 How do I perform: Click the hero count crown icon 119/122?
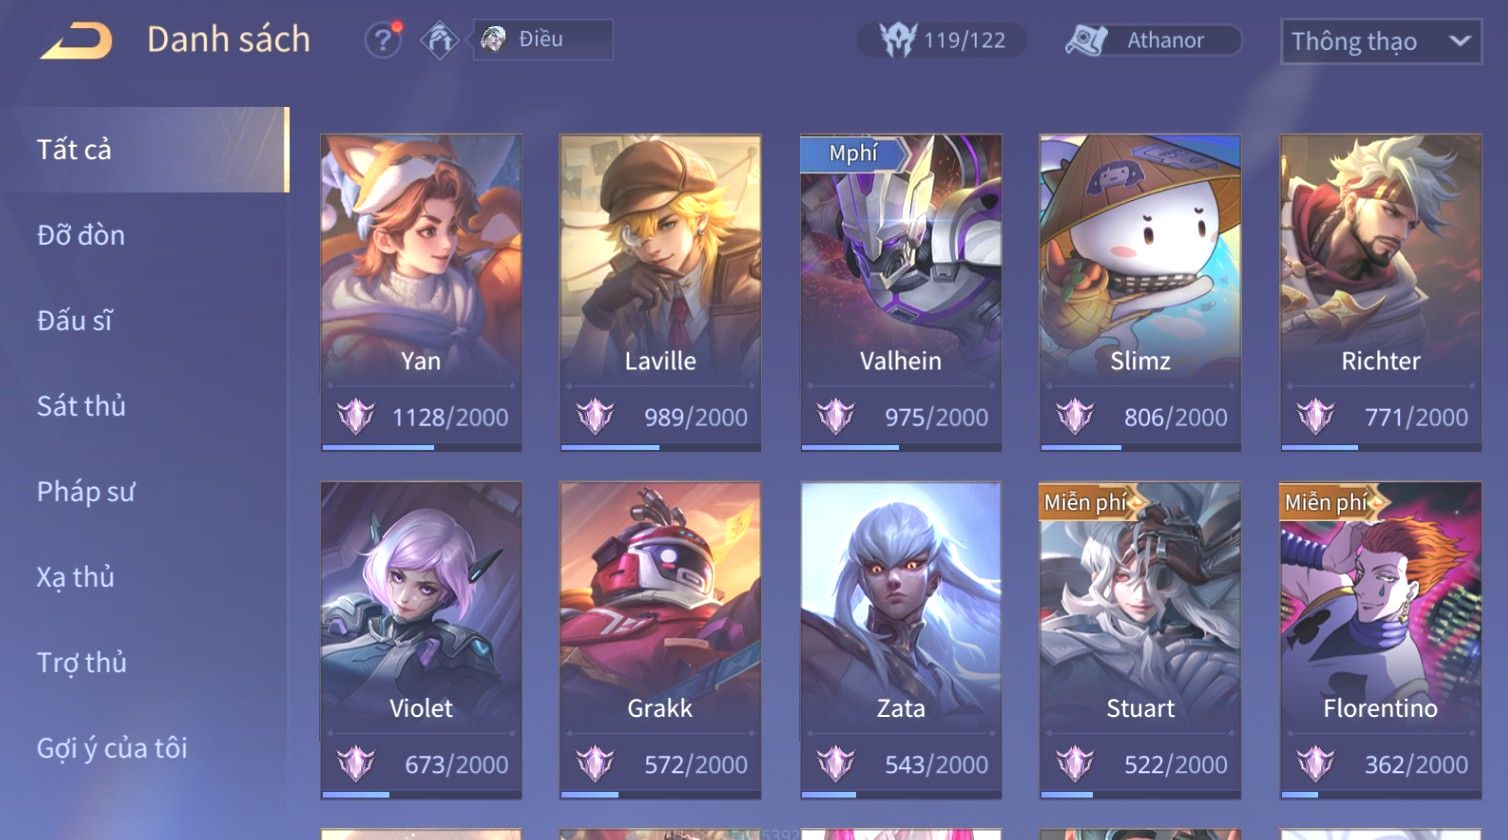(x=897, y=40)
